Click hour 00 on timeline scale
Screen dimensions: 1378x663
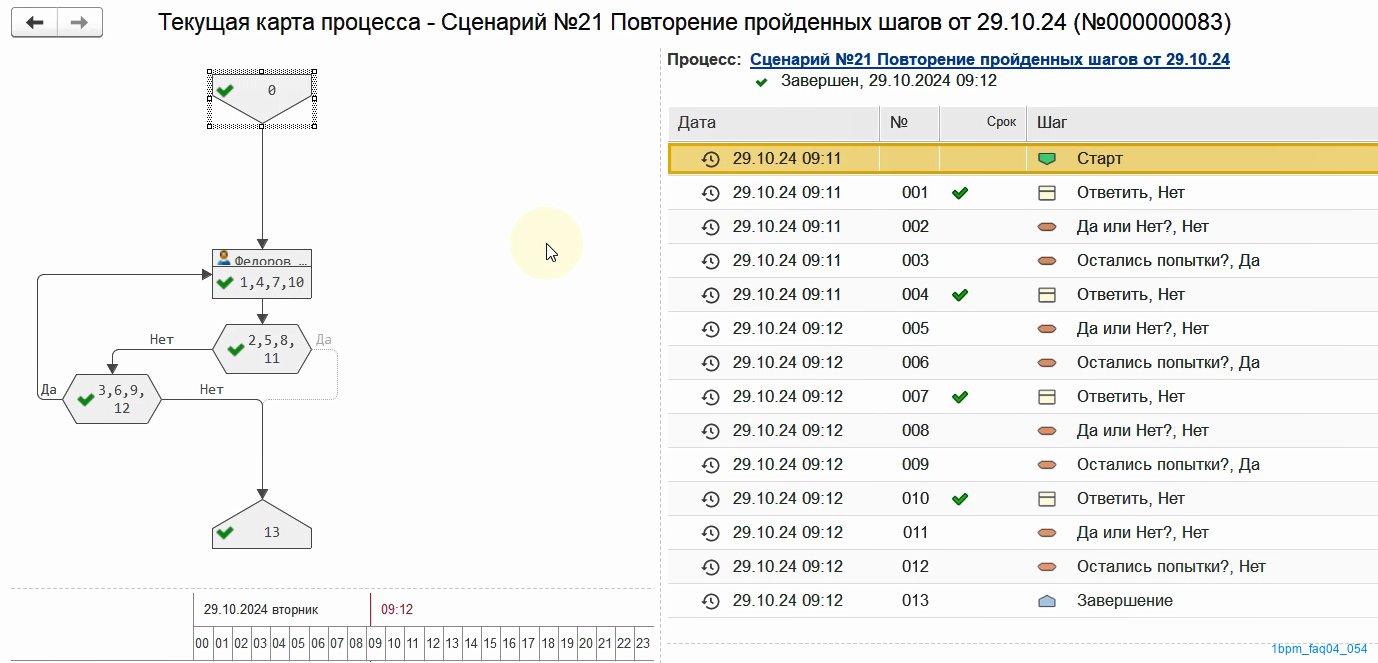(x=202, y=644)
